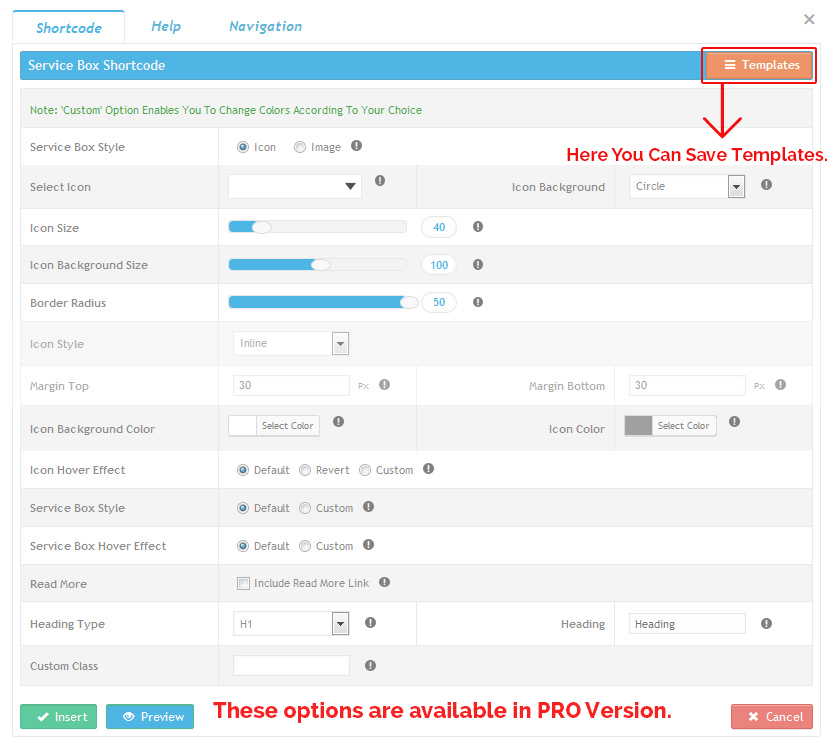Switch to the Help tab

(166, 26)
